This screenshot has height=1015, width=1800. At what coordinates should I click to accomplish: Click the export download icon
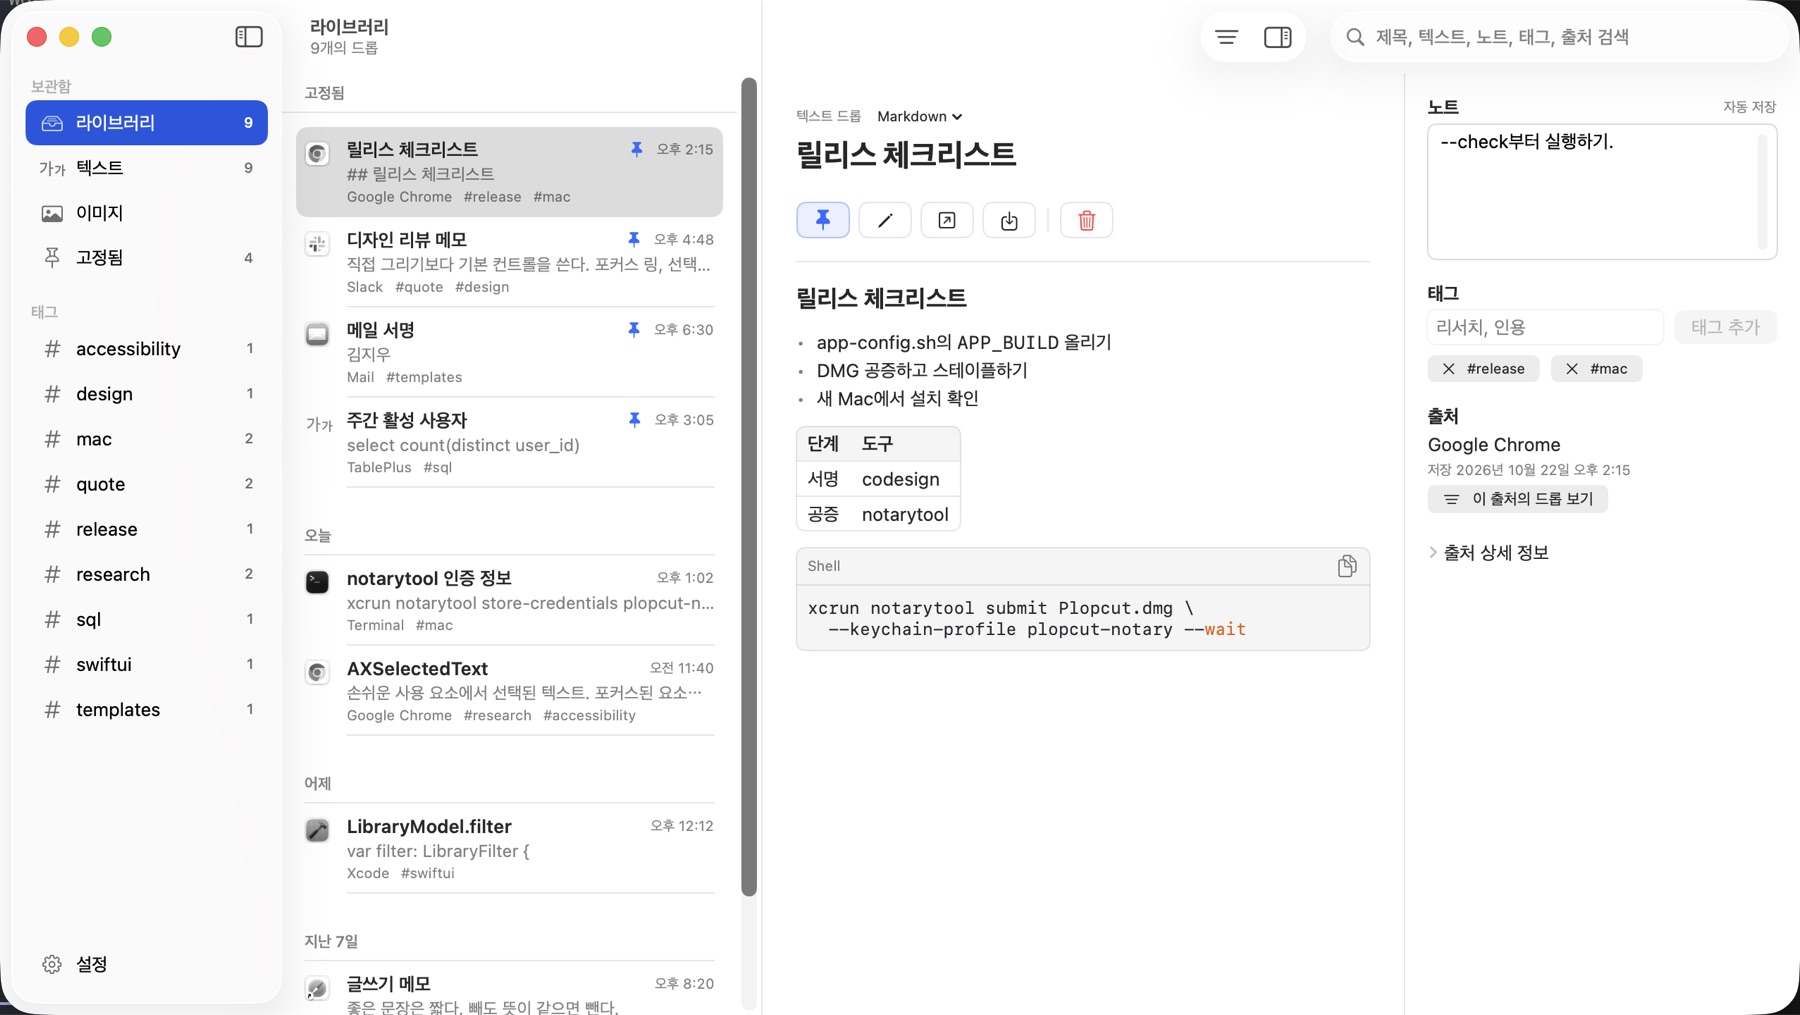pyautogui.click(x=1009, y=220)
